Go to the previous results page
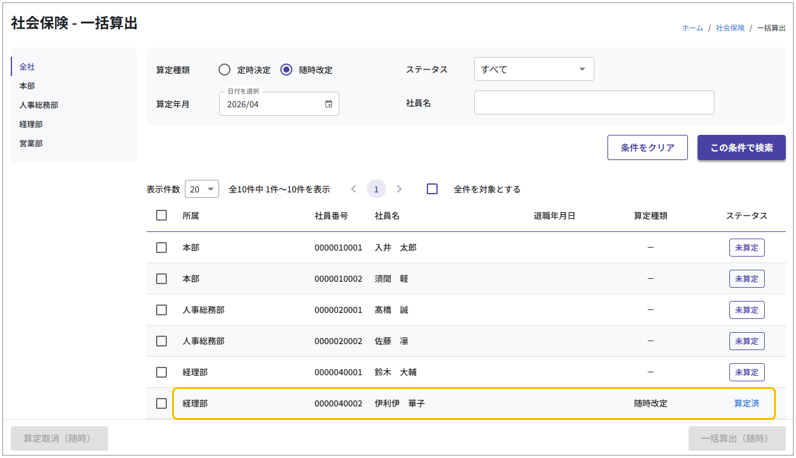Viewport: 796px width, 458px height. click(x=353, y=189)
